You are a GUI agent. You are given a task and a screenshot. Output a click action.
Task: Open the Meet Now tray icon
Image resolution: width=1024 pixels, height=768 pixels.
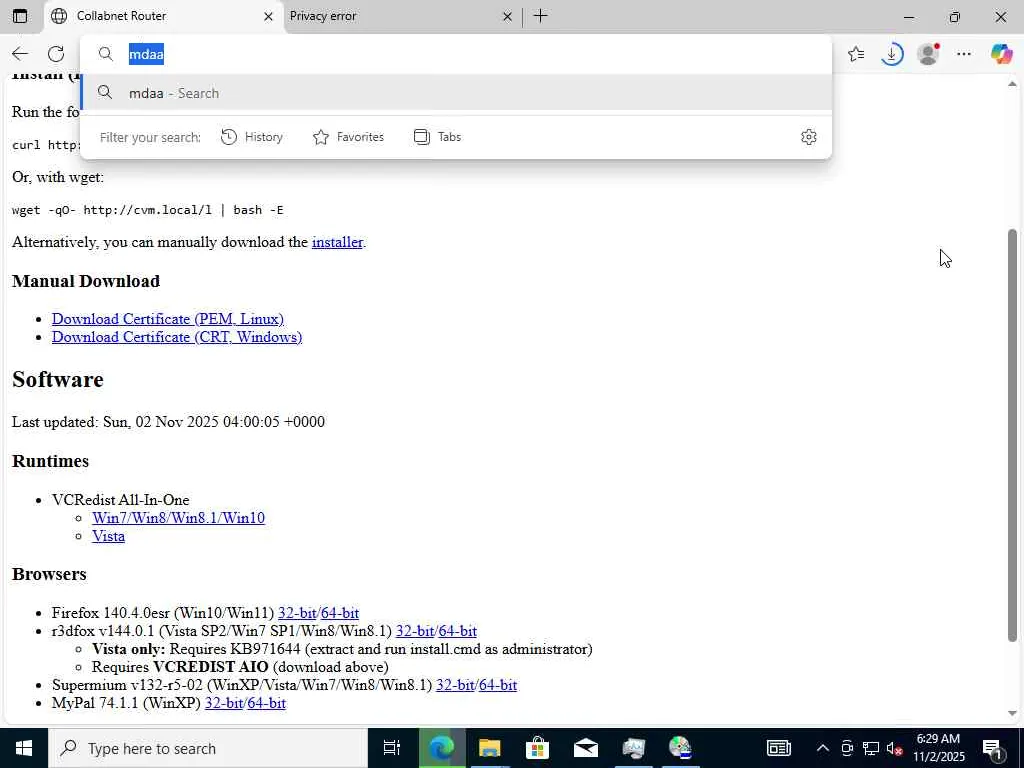tap(847, 748)
